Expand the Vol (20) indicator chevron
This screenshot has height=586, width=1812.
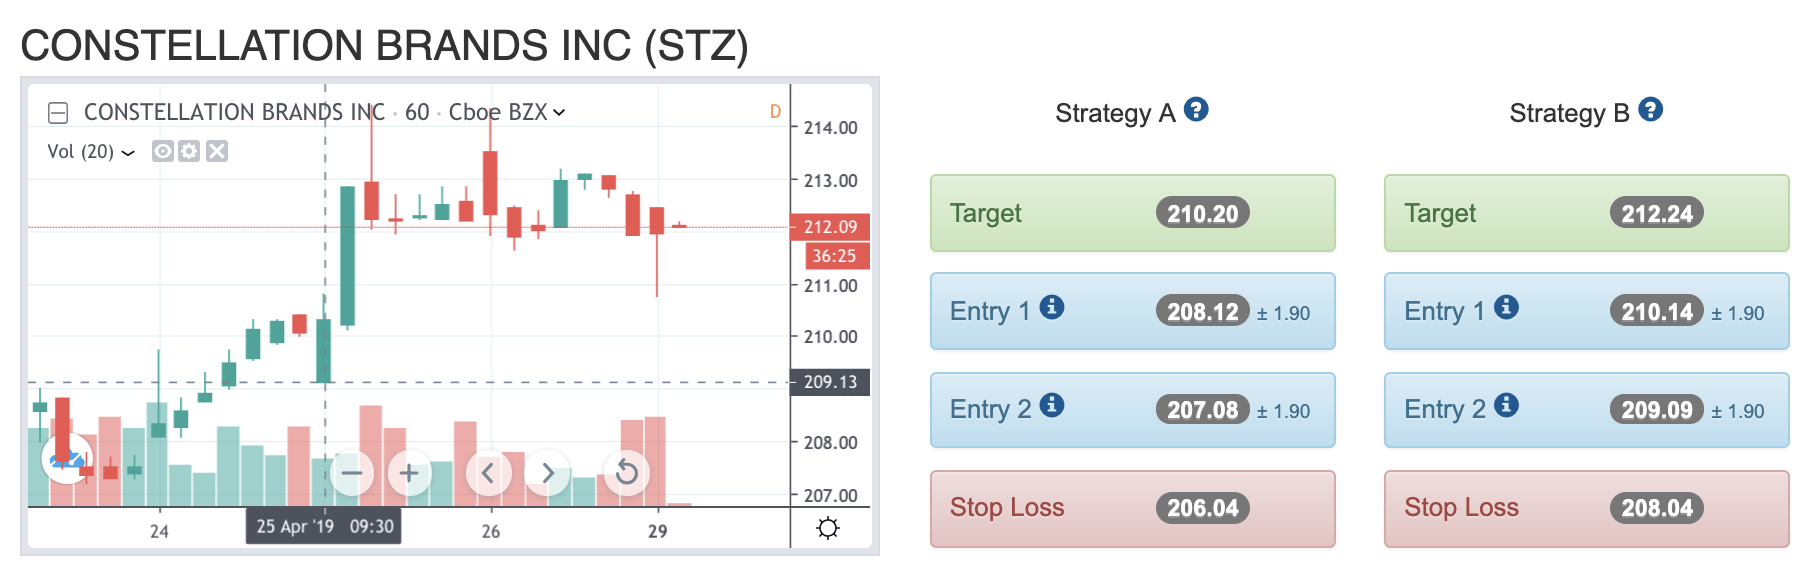click(128, 153)
